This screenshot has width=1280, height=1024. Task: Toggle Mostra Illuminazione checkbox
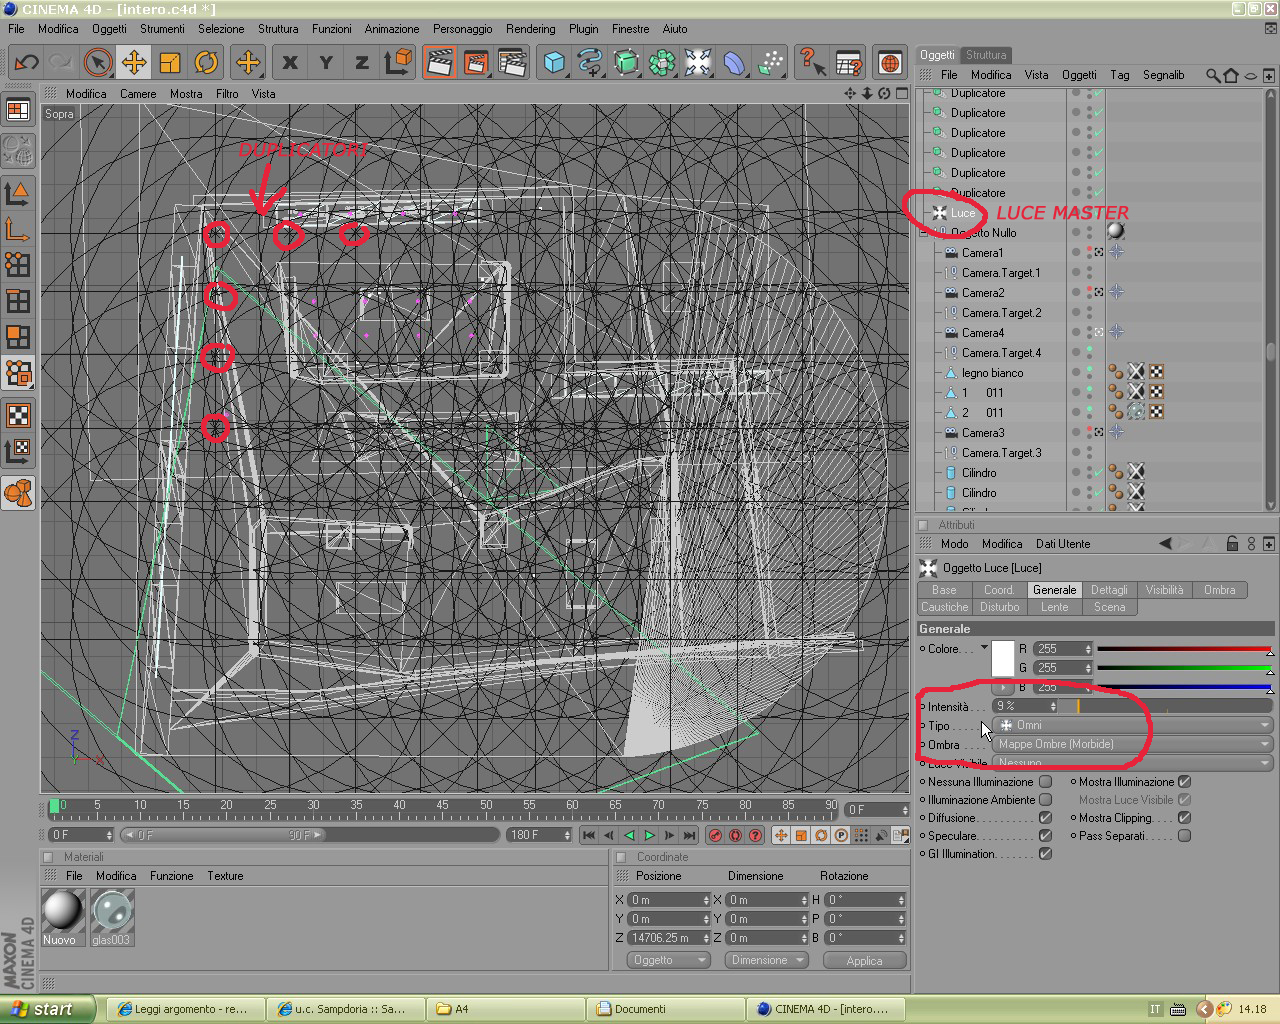coord(1184,782)
